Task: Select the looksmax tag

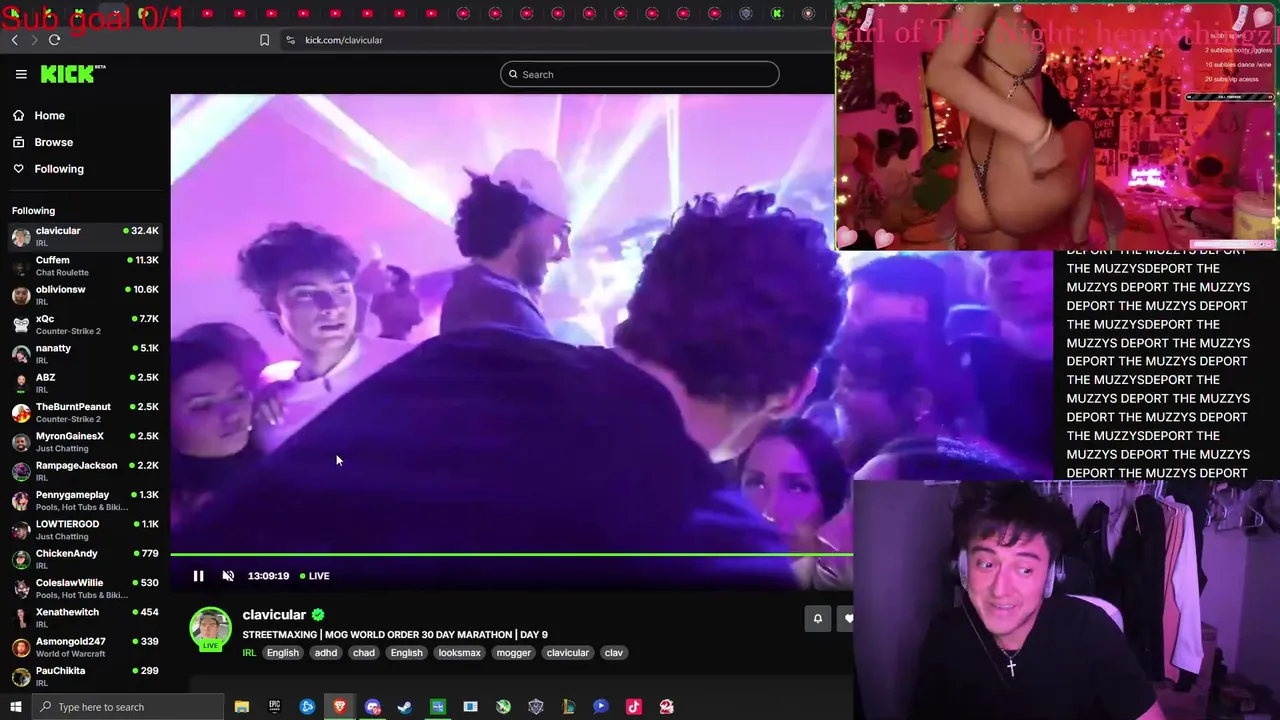Action: click(x=460, y=653)
